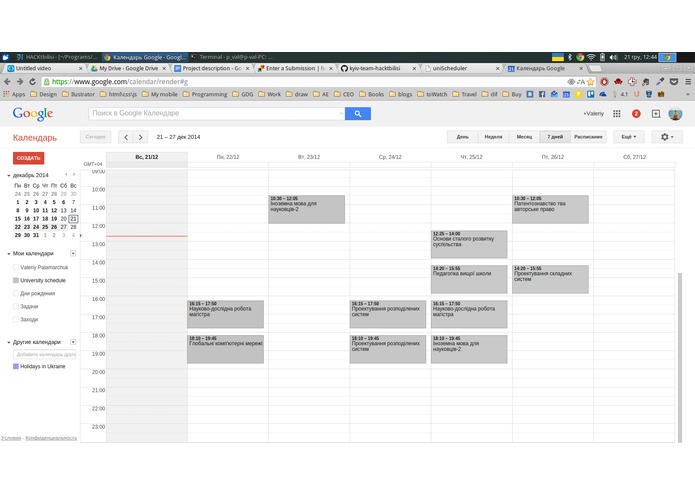This screenshot has width=695, height=494.
Task: Toggle the Valeriy Palamarchuk calendar
Action: tap(16, 267)
